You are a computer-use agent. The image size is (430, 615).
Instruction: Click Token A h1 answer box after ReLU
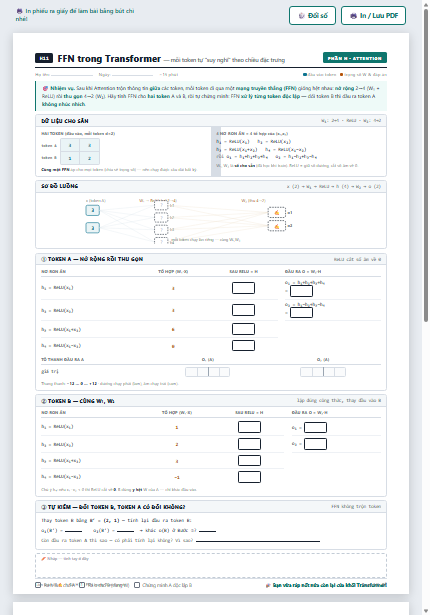(243, 288)
